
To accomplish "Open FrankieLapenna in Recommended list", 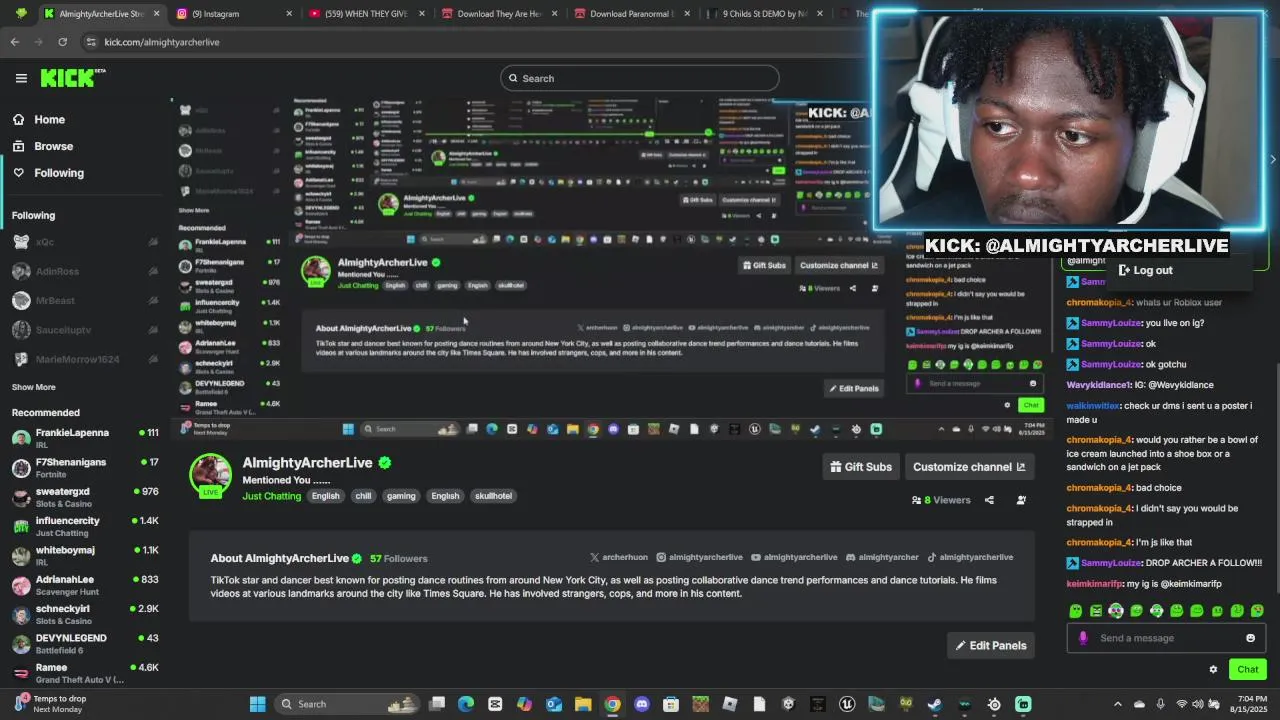I will point(85,437).
